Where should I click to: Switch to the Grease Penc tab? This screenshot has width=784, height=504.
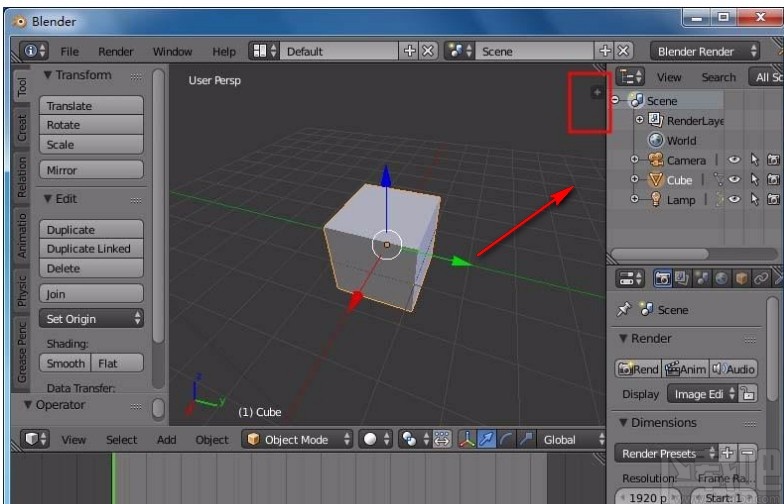tap(22, 352)
